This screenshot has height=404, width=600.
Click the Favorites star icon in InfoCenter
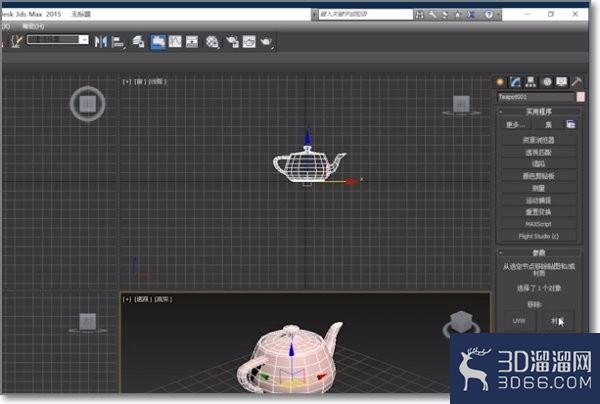(458, 15)
